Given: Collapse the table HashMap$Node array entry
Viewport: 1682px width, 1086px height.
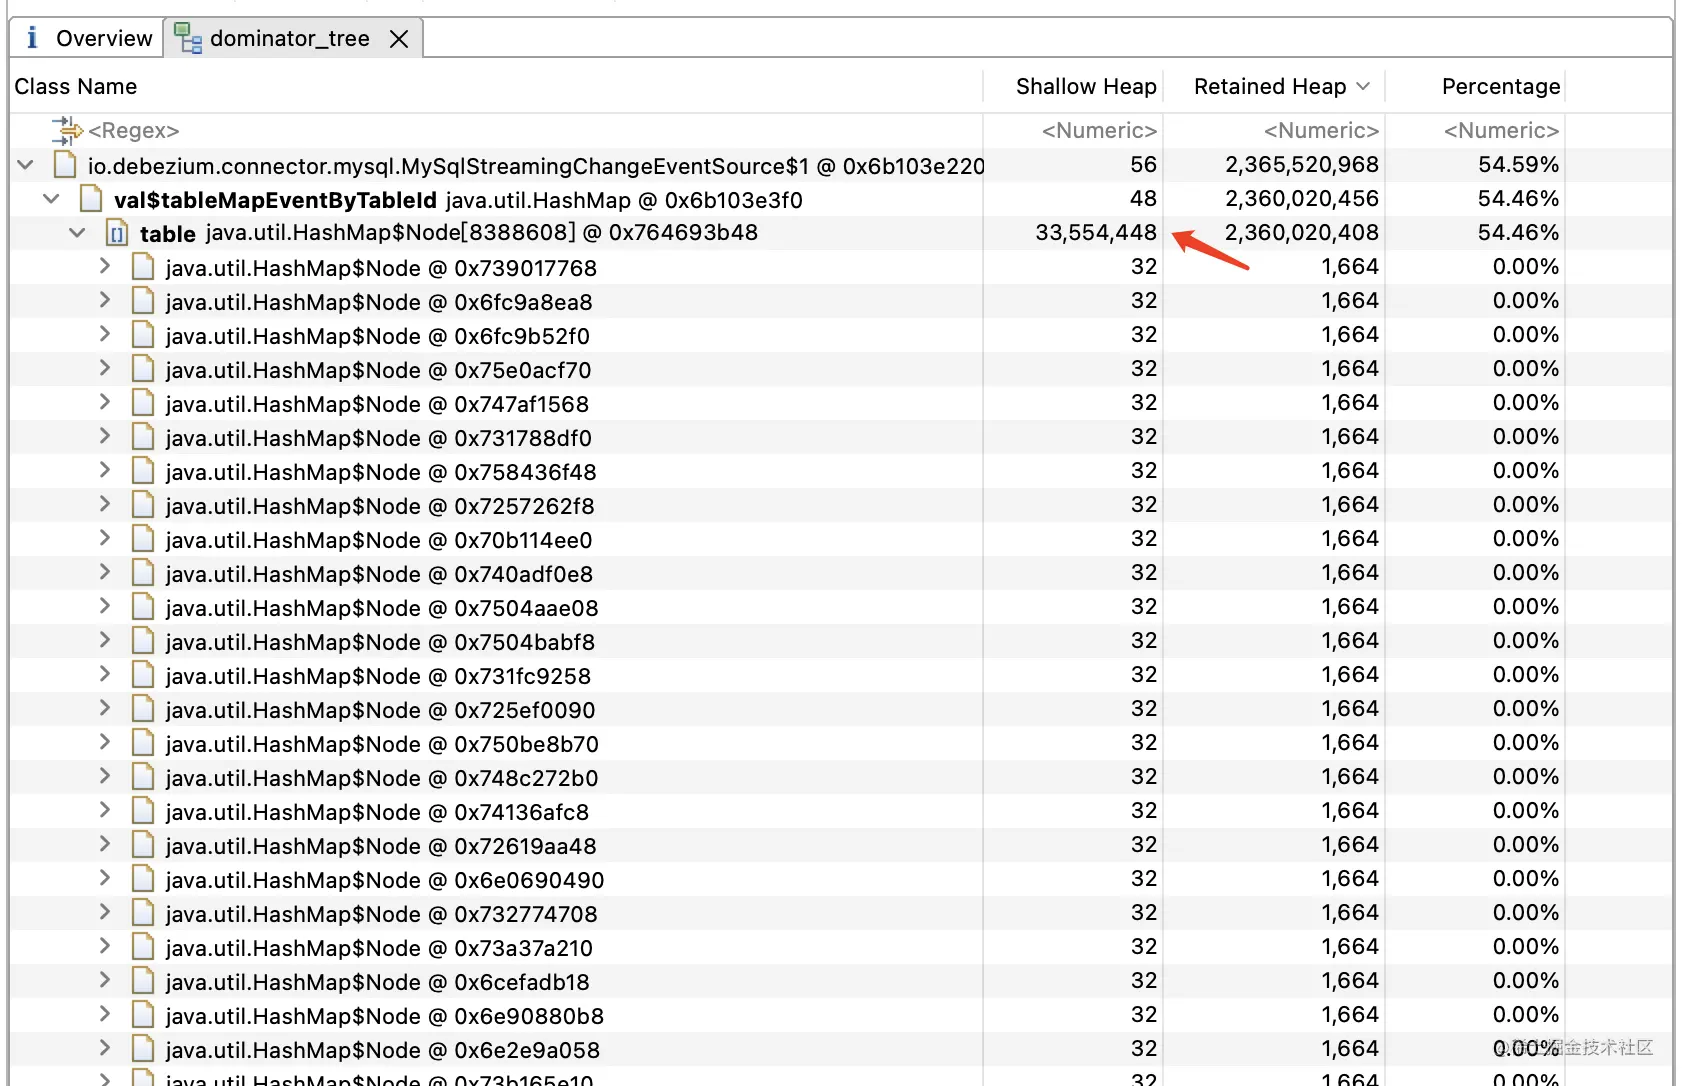Looking at the screenshot, I should [77, 233].
